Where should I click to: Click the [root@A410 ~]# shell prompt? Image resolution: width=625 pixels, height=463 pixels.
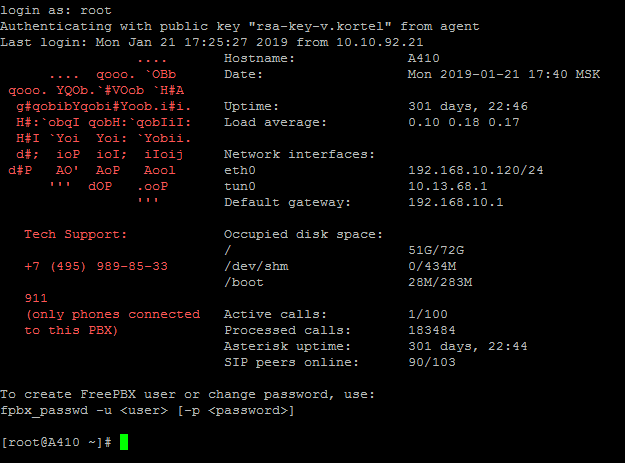tap(56, 442)
